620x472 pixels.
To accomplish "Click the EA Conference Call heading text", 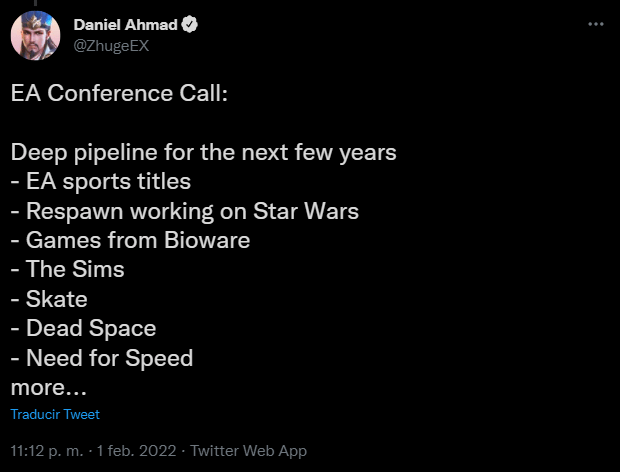I will (x=119, y=94).
